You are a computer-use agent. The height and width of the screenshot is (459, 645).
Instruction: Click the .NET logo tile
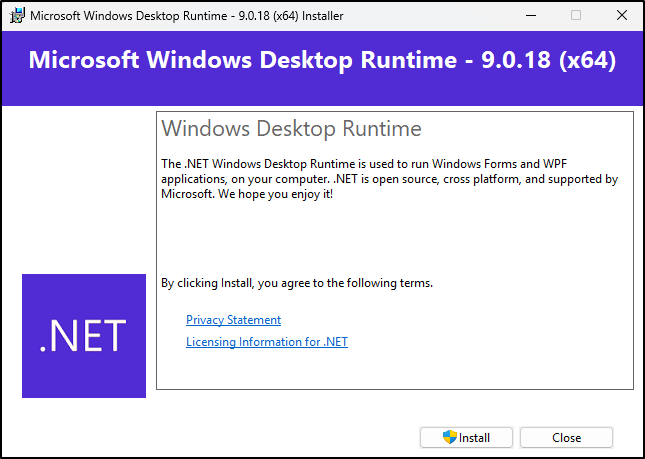(x=84, y=336)
